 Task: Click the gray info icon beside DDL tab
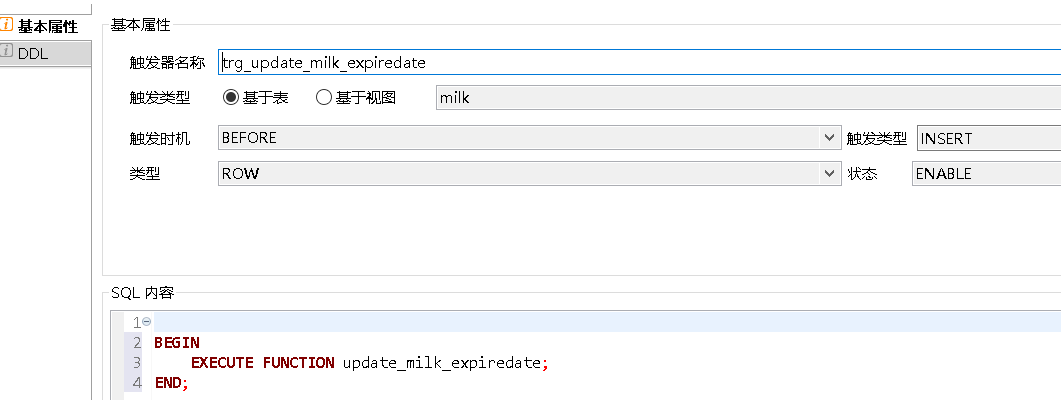pos(8,54)
